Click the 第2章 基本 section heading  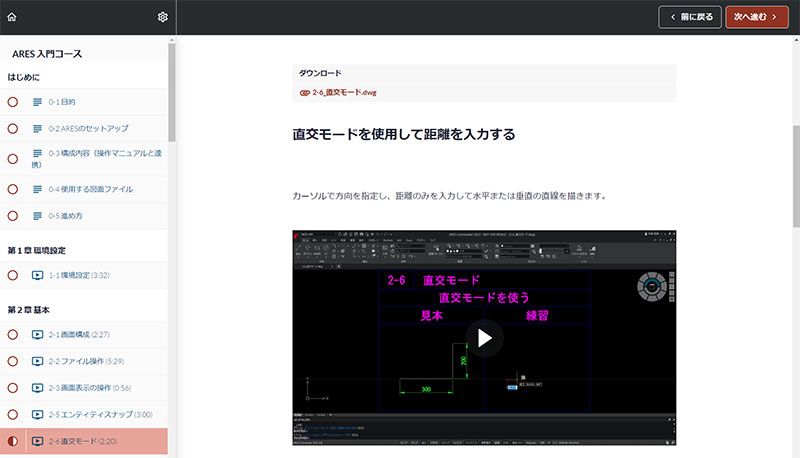(29, 310)
